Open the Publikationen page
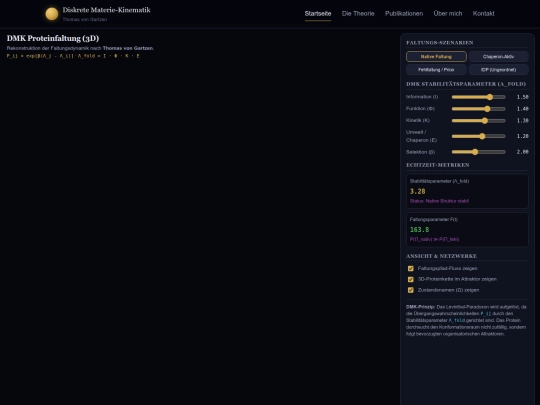Screen dimensions: 540x405 point(404,14)
